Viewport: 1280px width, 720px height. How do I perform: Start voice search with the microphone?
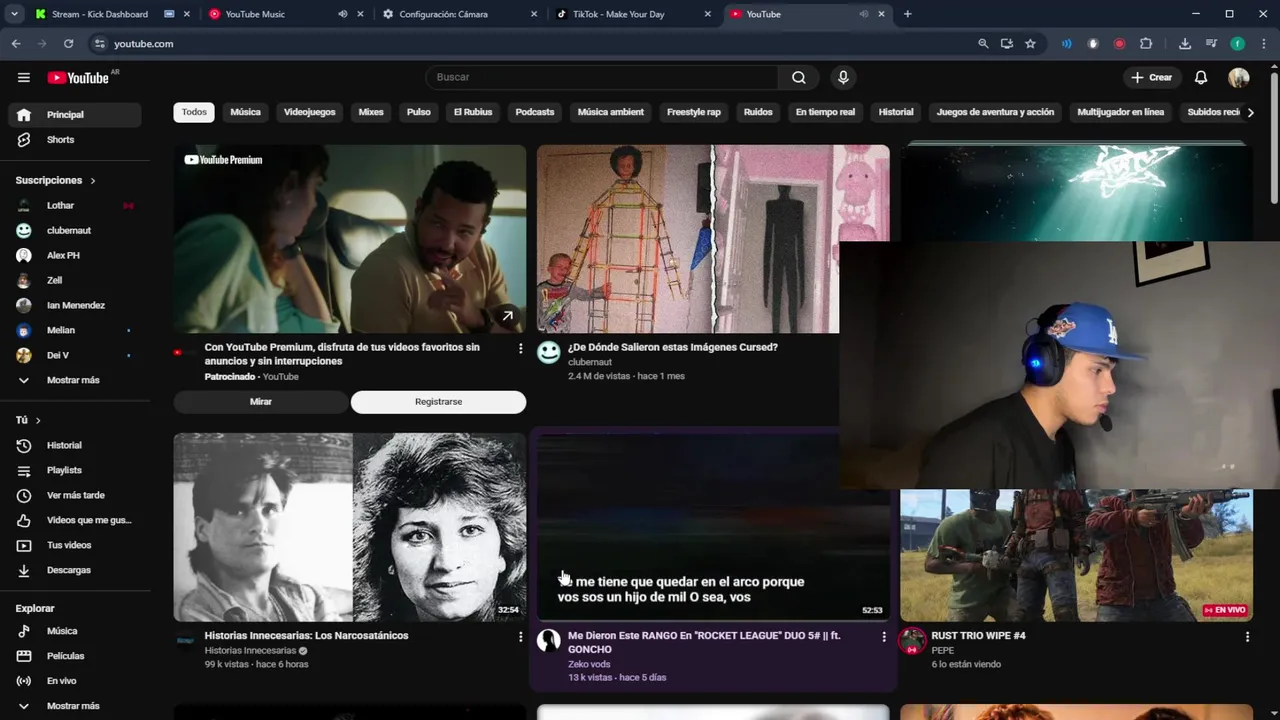coord(843,77)
